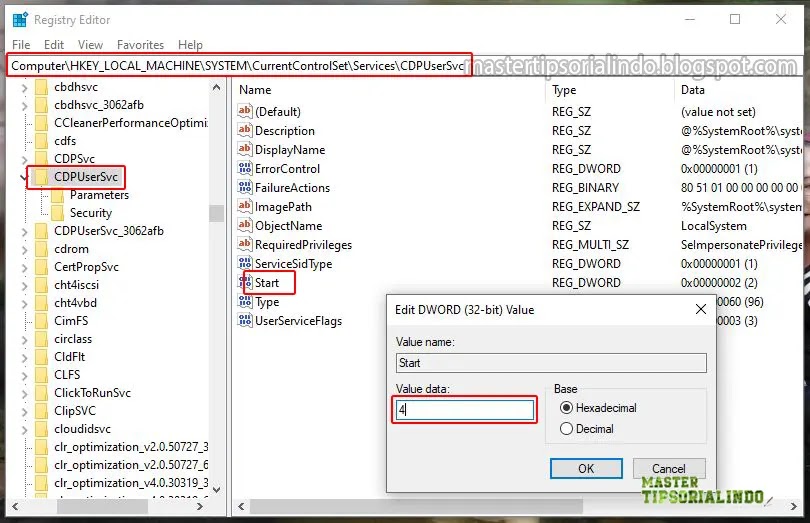Expand the CDPSvc tree node
This screenshot has width=810, height=523.
click(x=24, y=160)
